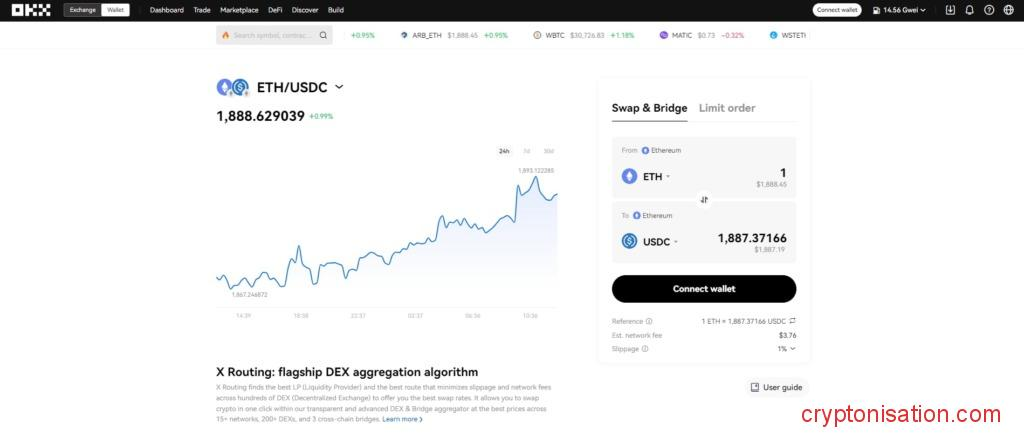Swap the From and To tokens
Screen dimensions: 1024x437
tap(704, 199)
